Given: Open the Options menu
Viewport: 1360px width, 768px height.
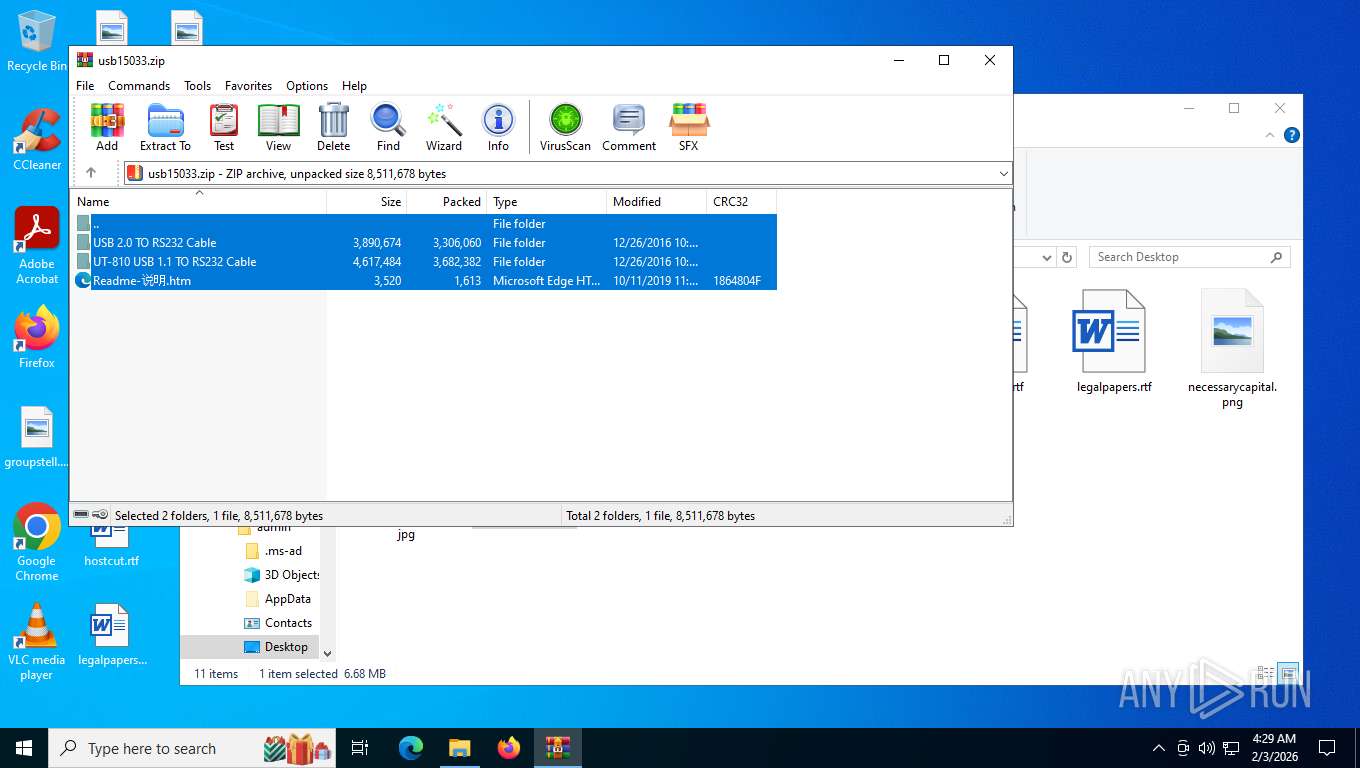Looking at the screenshot, I should [x=307, y=85].
